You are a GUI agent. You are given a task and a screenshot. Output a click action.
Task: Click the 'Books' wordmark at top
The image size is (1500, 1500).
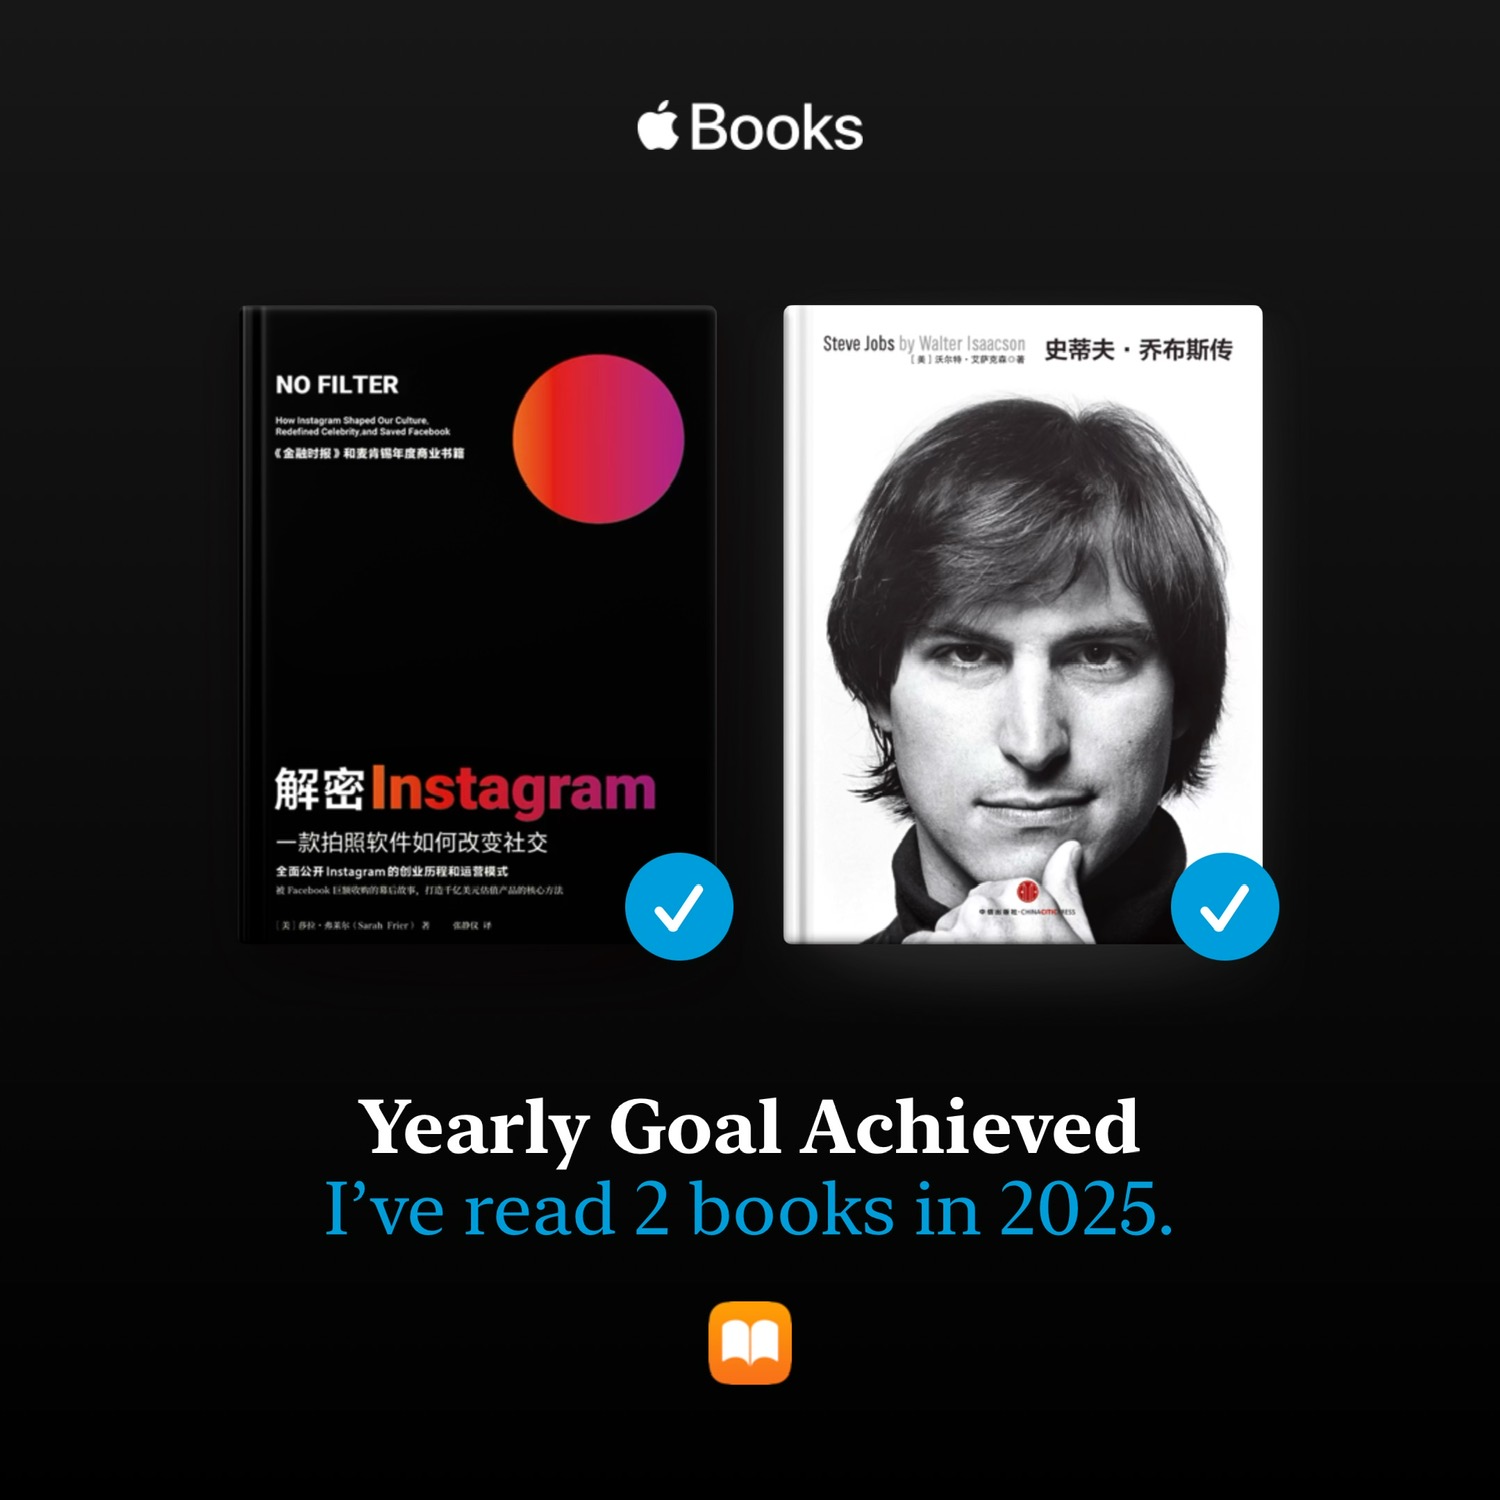pyautogui.click(x=776, y=128)
